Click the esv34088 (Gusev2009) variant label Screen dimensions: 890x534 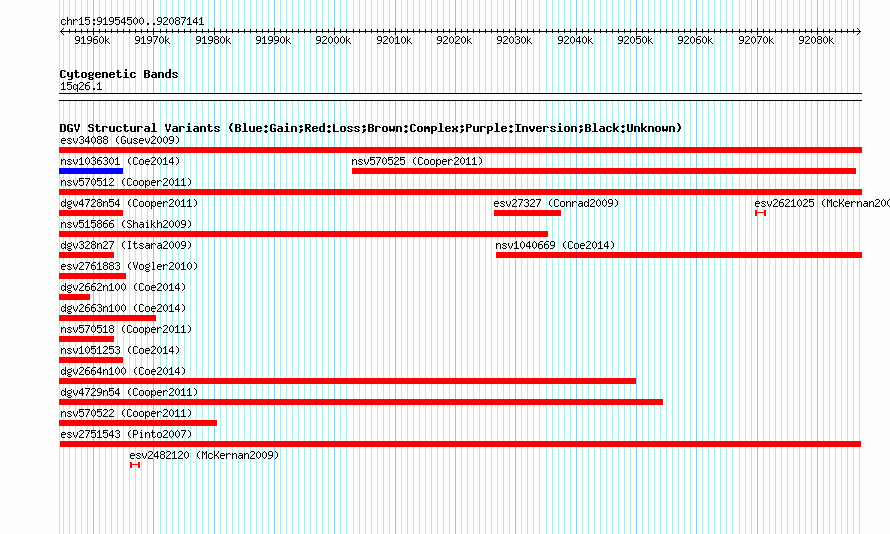pyautogui.click(x=120, y=140)
